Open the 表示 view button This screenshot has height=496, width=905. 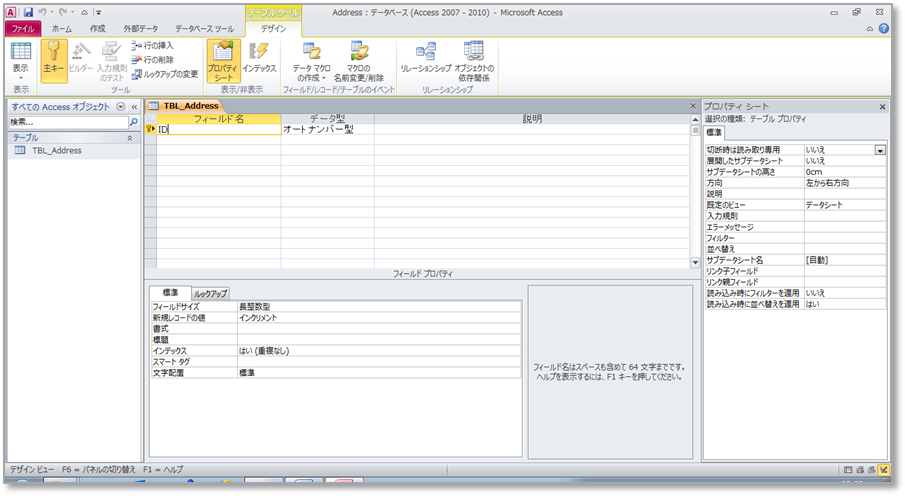pos(21,60)
